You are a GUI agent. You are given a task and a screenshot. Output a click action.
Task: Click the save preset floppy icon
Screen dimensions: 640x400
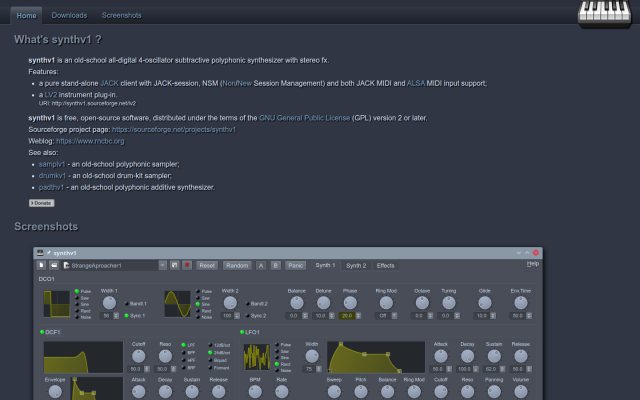(174, 265)
